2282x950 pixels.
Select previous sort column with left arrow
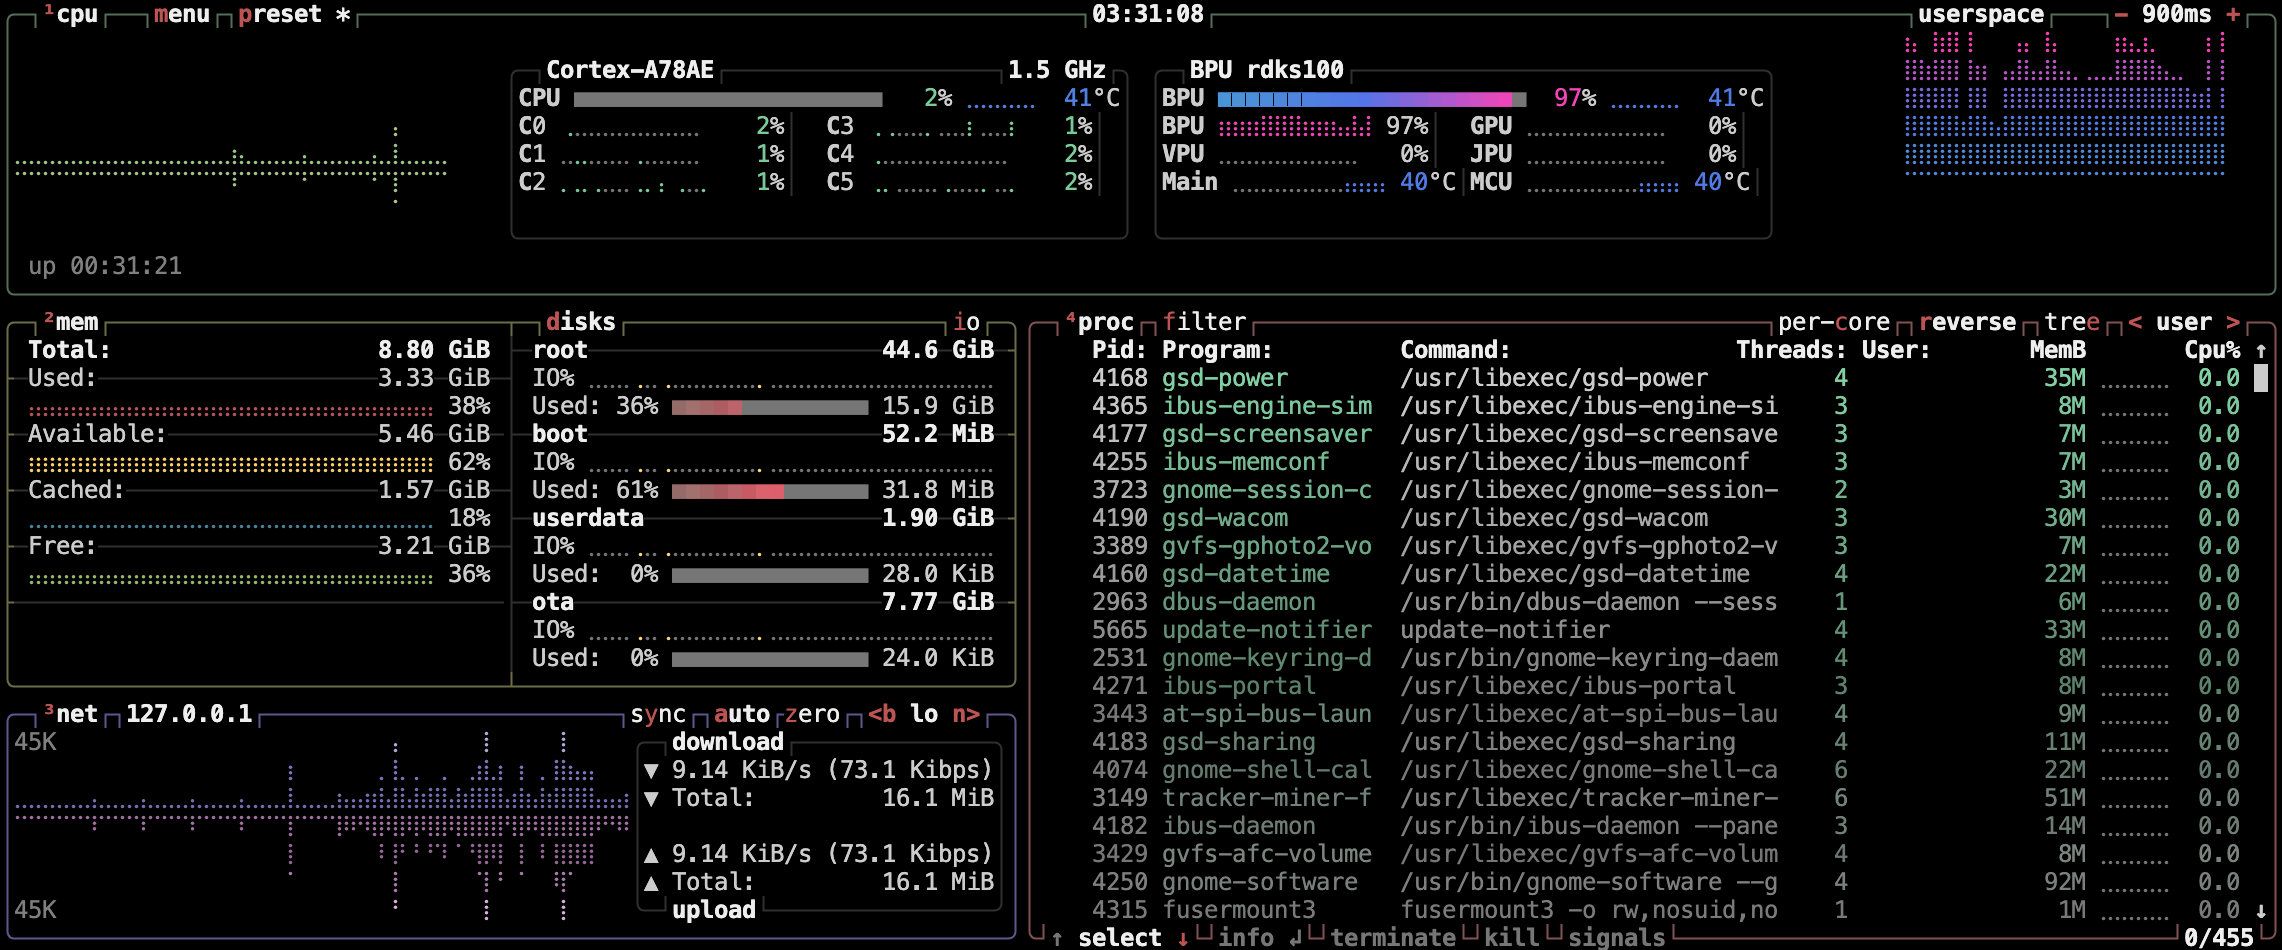coord(2135,322)
